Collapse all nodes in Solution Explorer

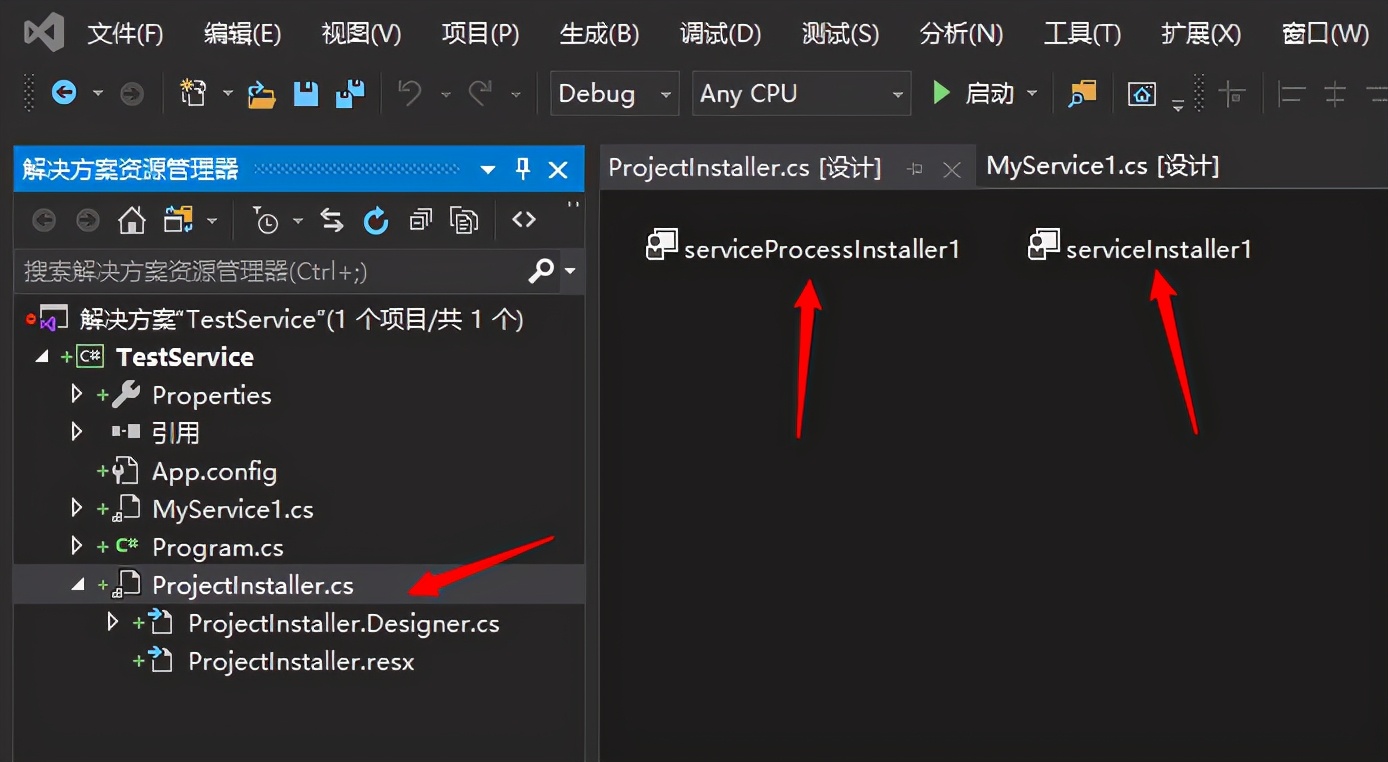coord(421,220)
